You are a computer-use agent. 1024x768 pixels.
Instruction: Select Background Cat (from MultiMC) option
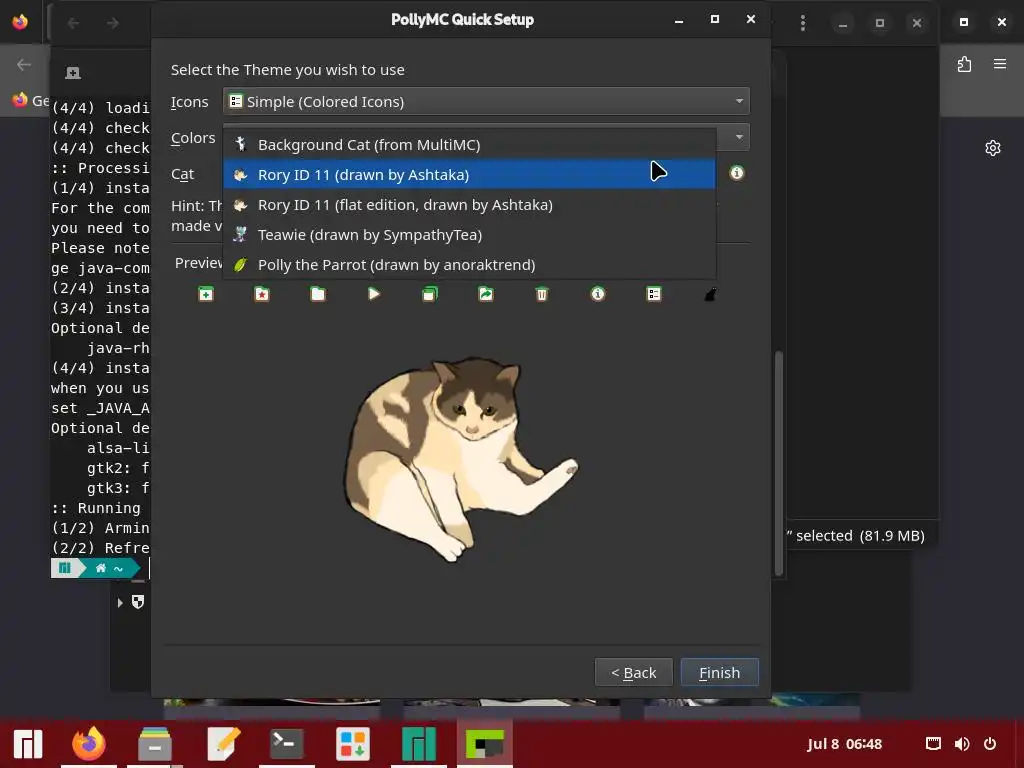coord(469,144)
